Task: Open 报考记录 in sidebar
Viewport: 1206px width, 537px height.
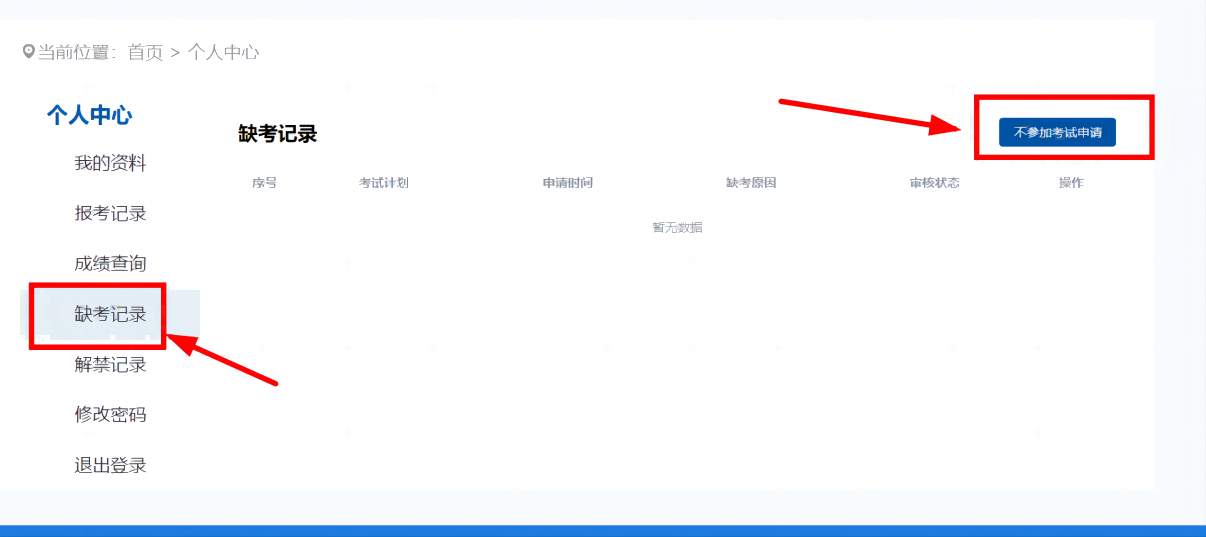Action: [x=110, y=213]
